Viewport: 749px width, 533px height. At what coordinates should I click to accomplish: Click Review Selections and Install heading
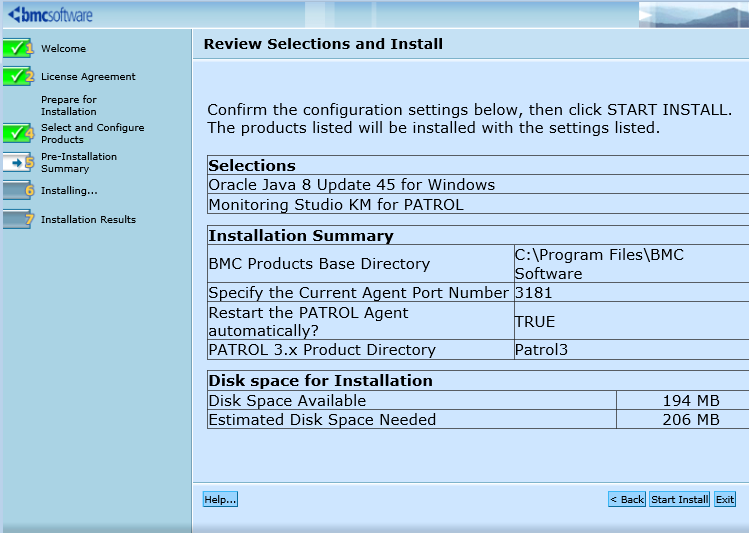[x=323, y=44]
